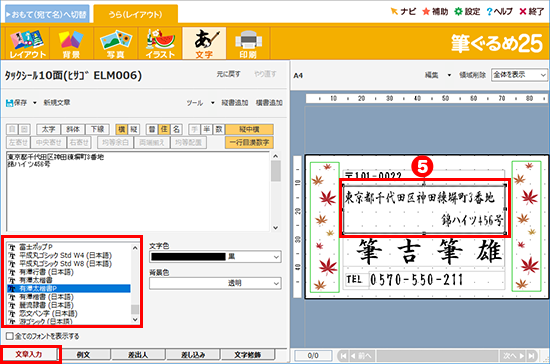Open the 設定 gear icon

point(458,12)
